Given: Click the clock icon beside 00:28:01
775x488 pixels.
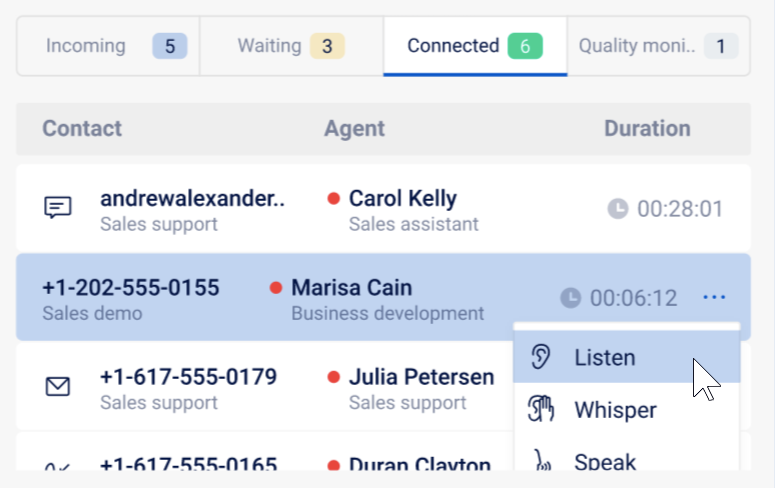Looking at the screenshot, I should 617,209.
